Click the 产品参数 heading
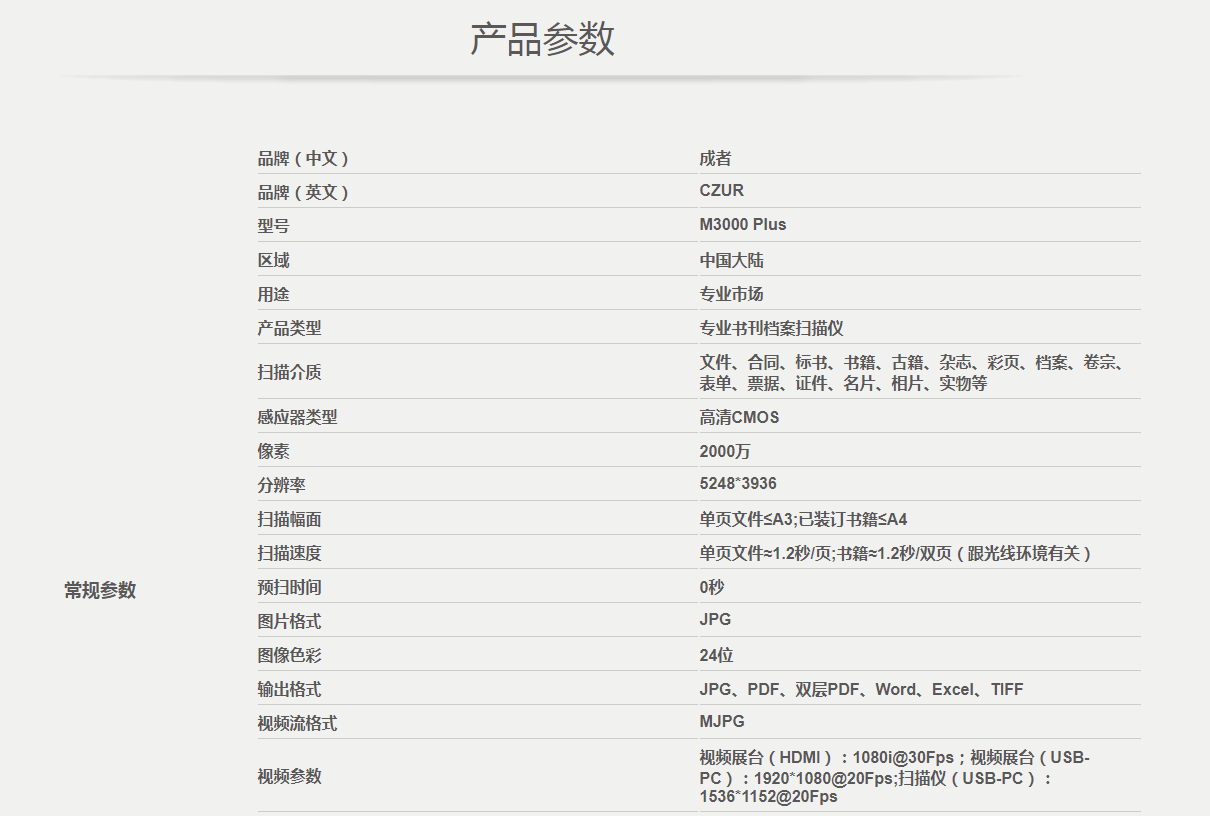 coord(542,39)
